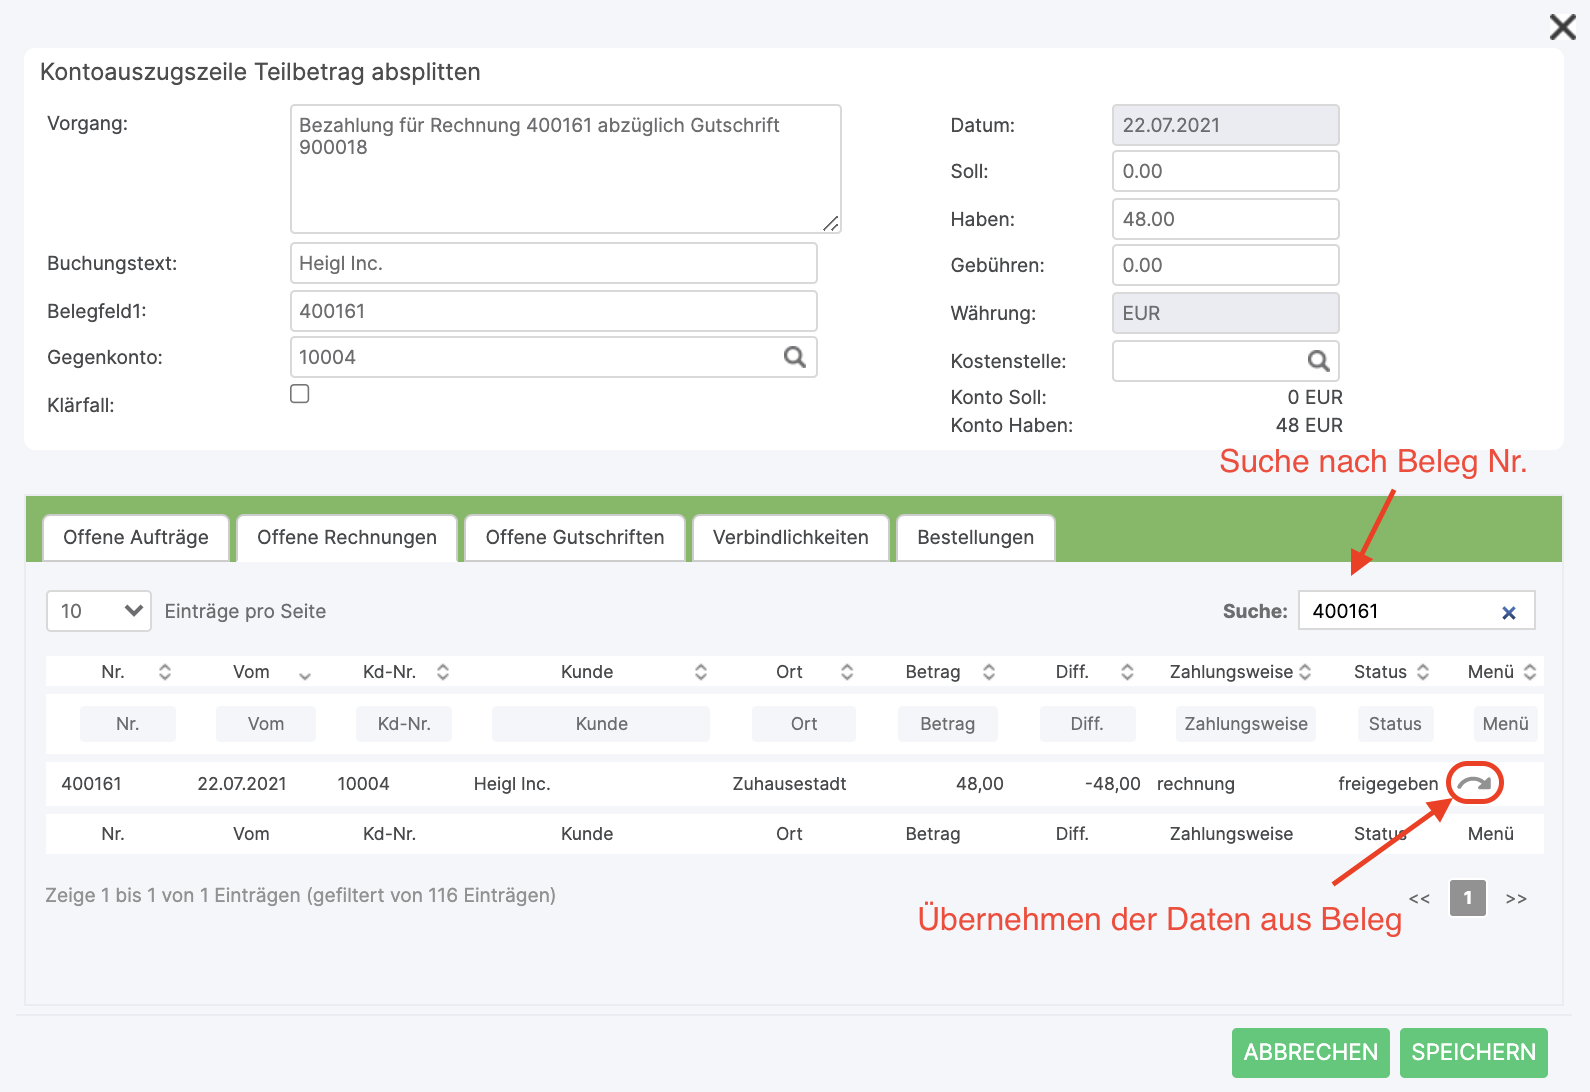This screenshot has height=1092, width=1590.
Task: Close the dialog with the top X icon
Action: (1562, 27)
